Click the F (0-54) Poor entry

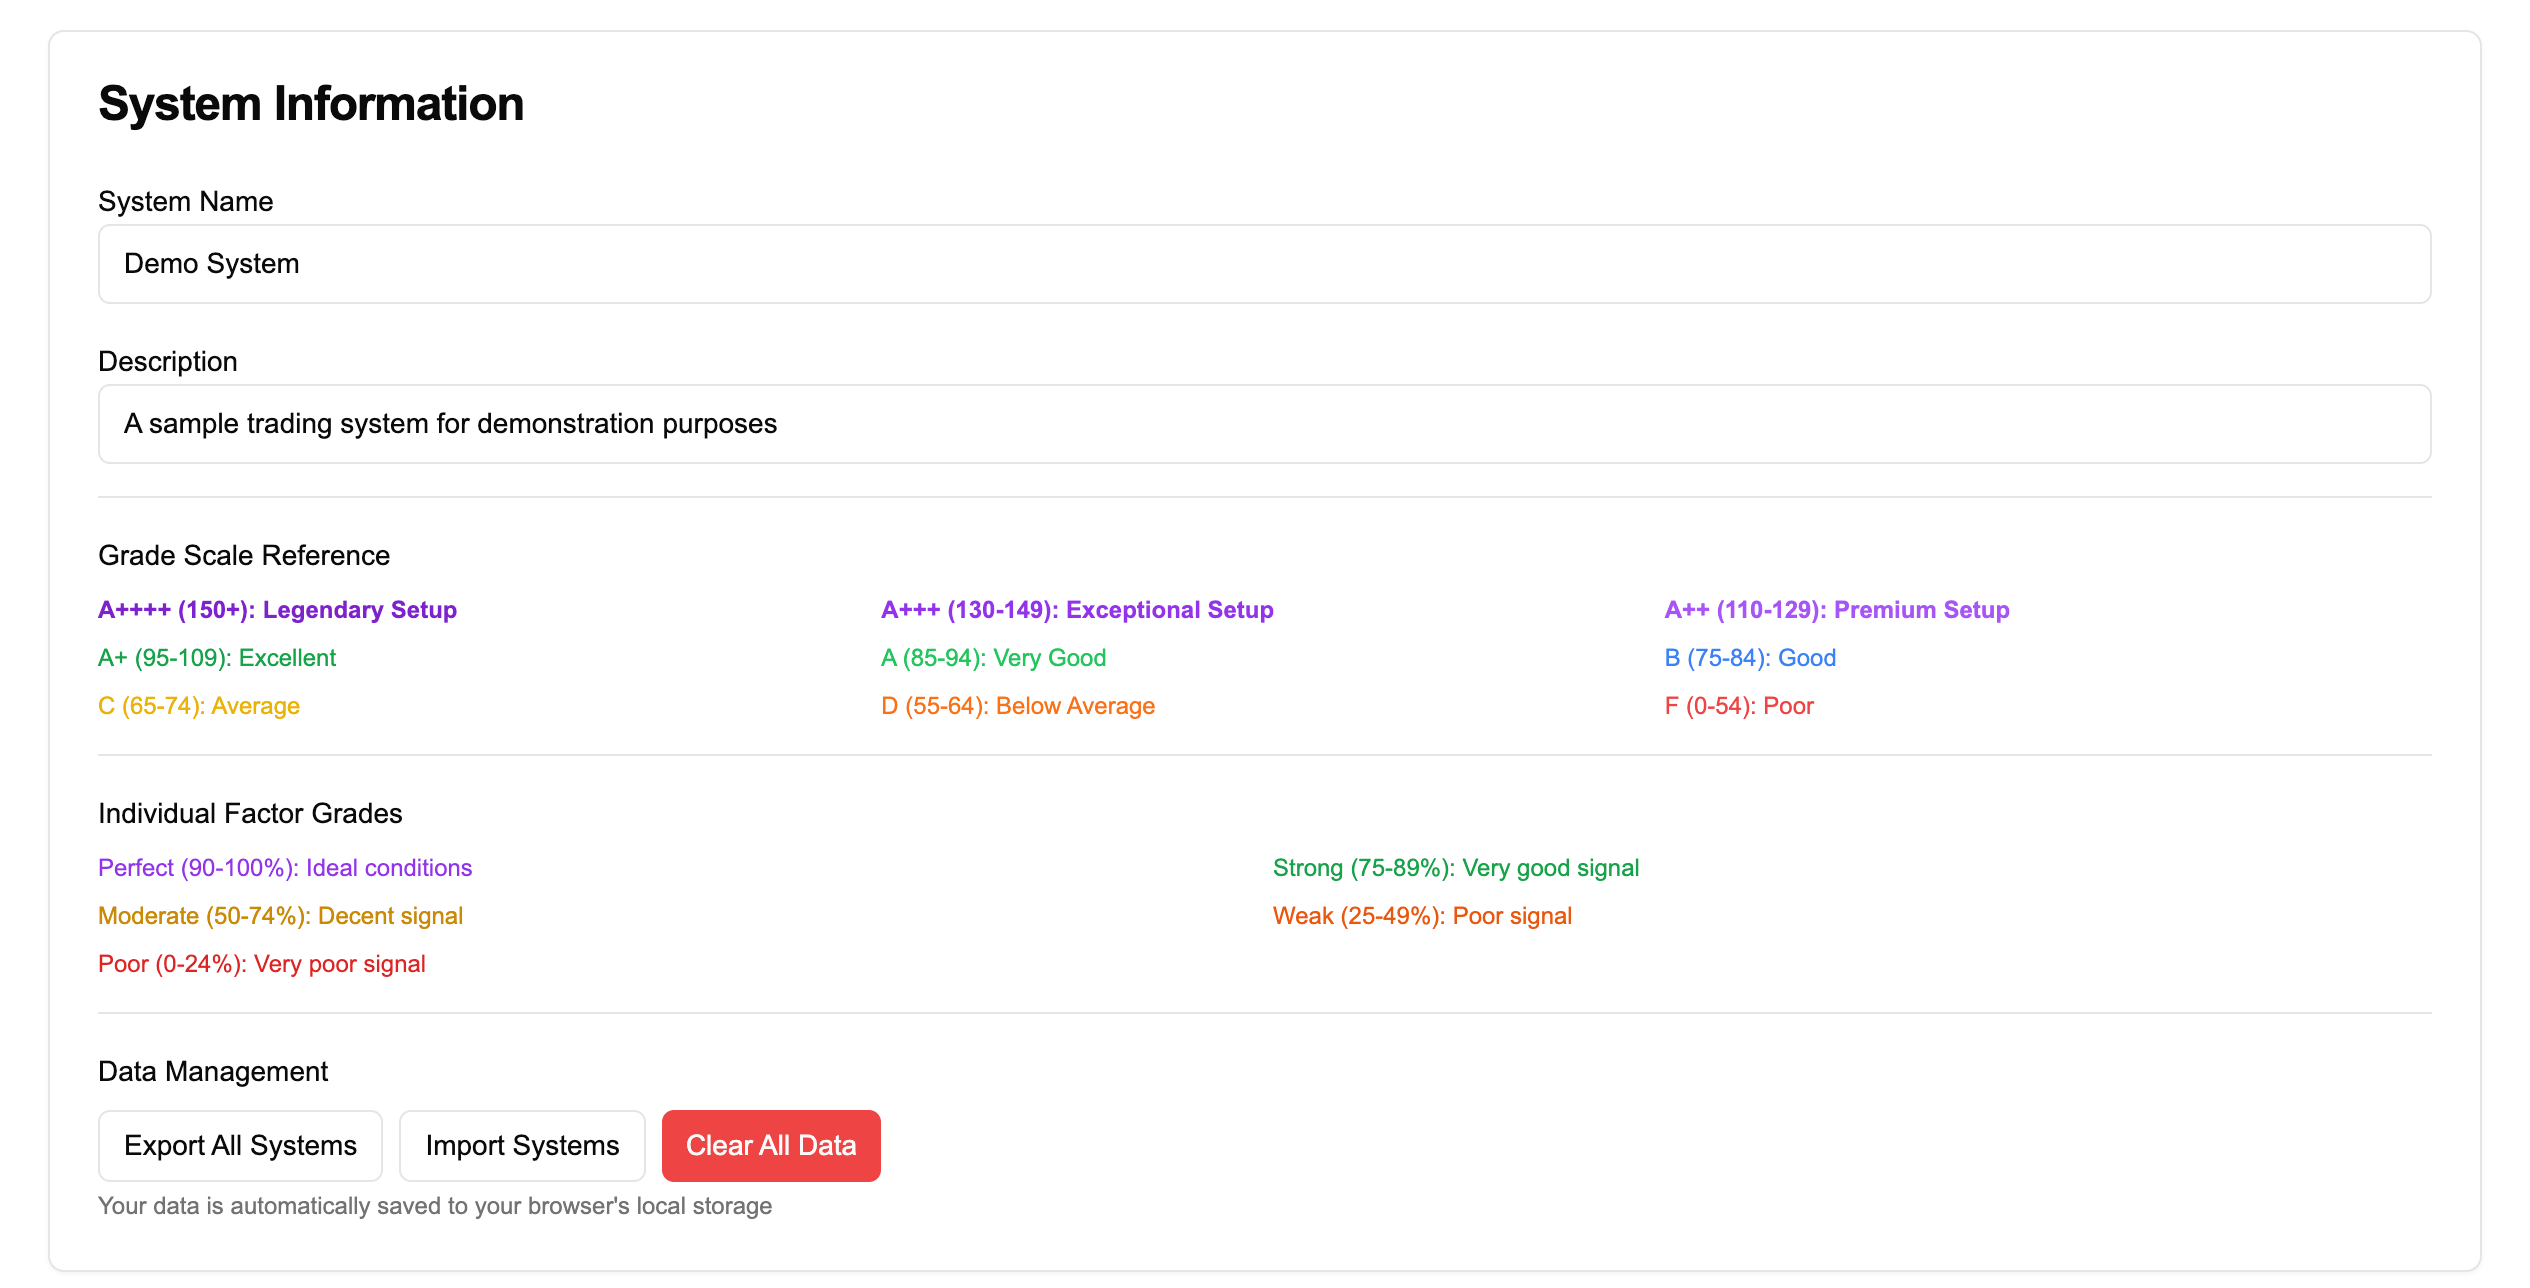1738,706
